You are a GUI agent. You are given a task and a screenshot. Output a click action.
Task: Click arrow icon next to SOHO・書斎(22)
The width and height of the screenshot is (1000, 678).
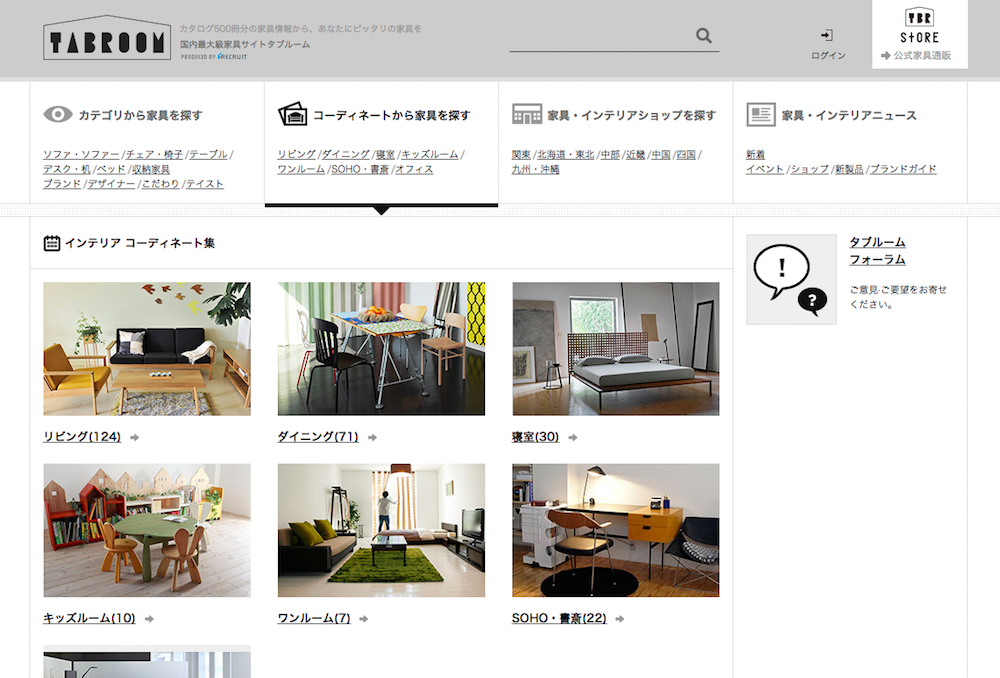619,619
